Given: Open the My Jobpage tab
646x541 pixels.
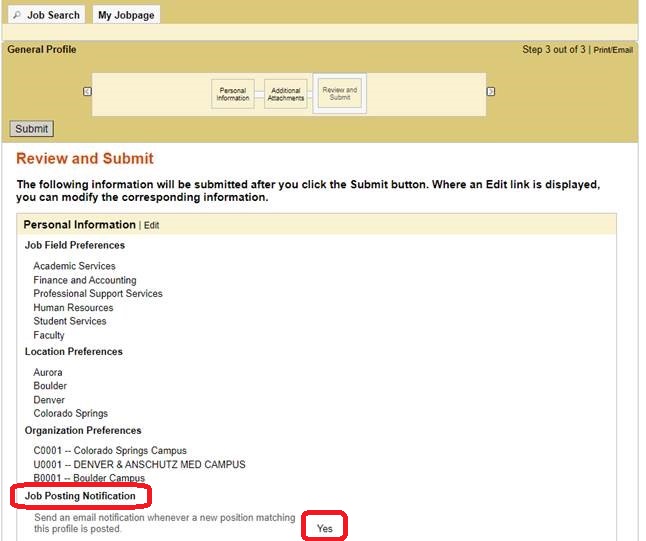Looking at the screenshot, I should 126,15.
